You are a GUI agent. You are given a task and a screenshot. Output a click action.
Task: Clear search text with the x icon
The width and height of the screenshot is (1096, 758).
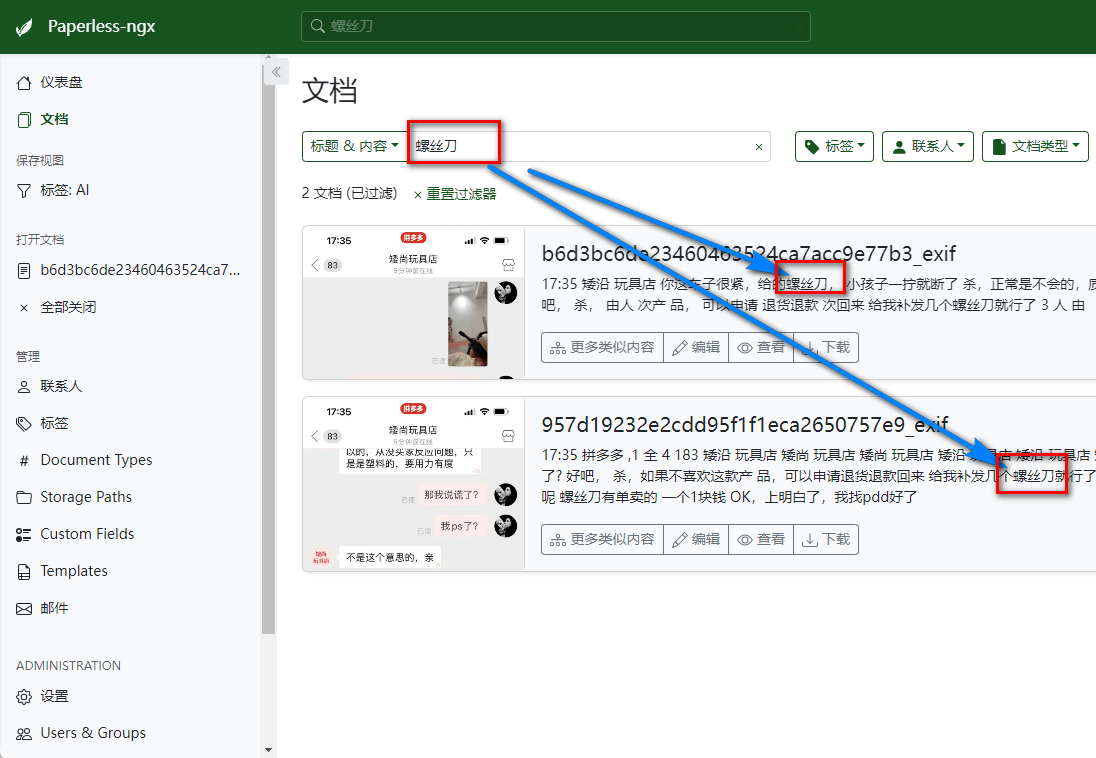(758, 147)
